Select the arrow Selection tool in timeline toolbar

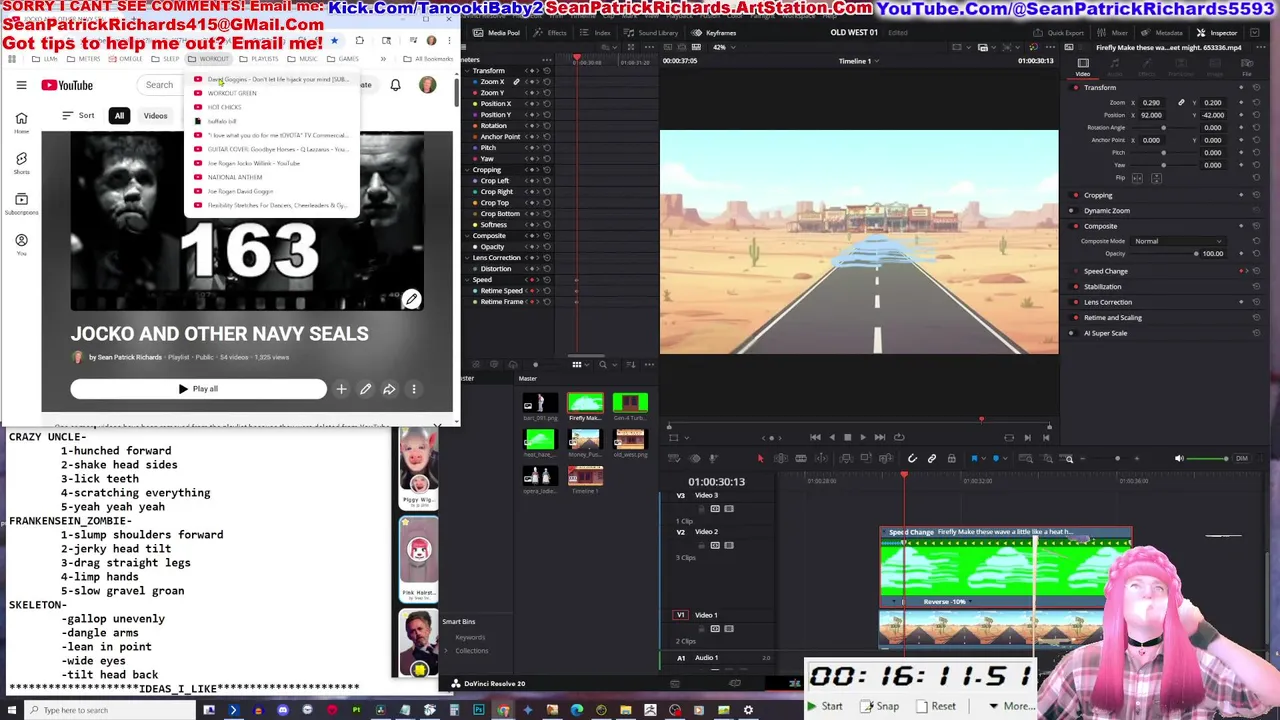(x=760, y=459)
